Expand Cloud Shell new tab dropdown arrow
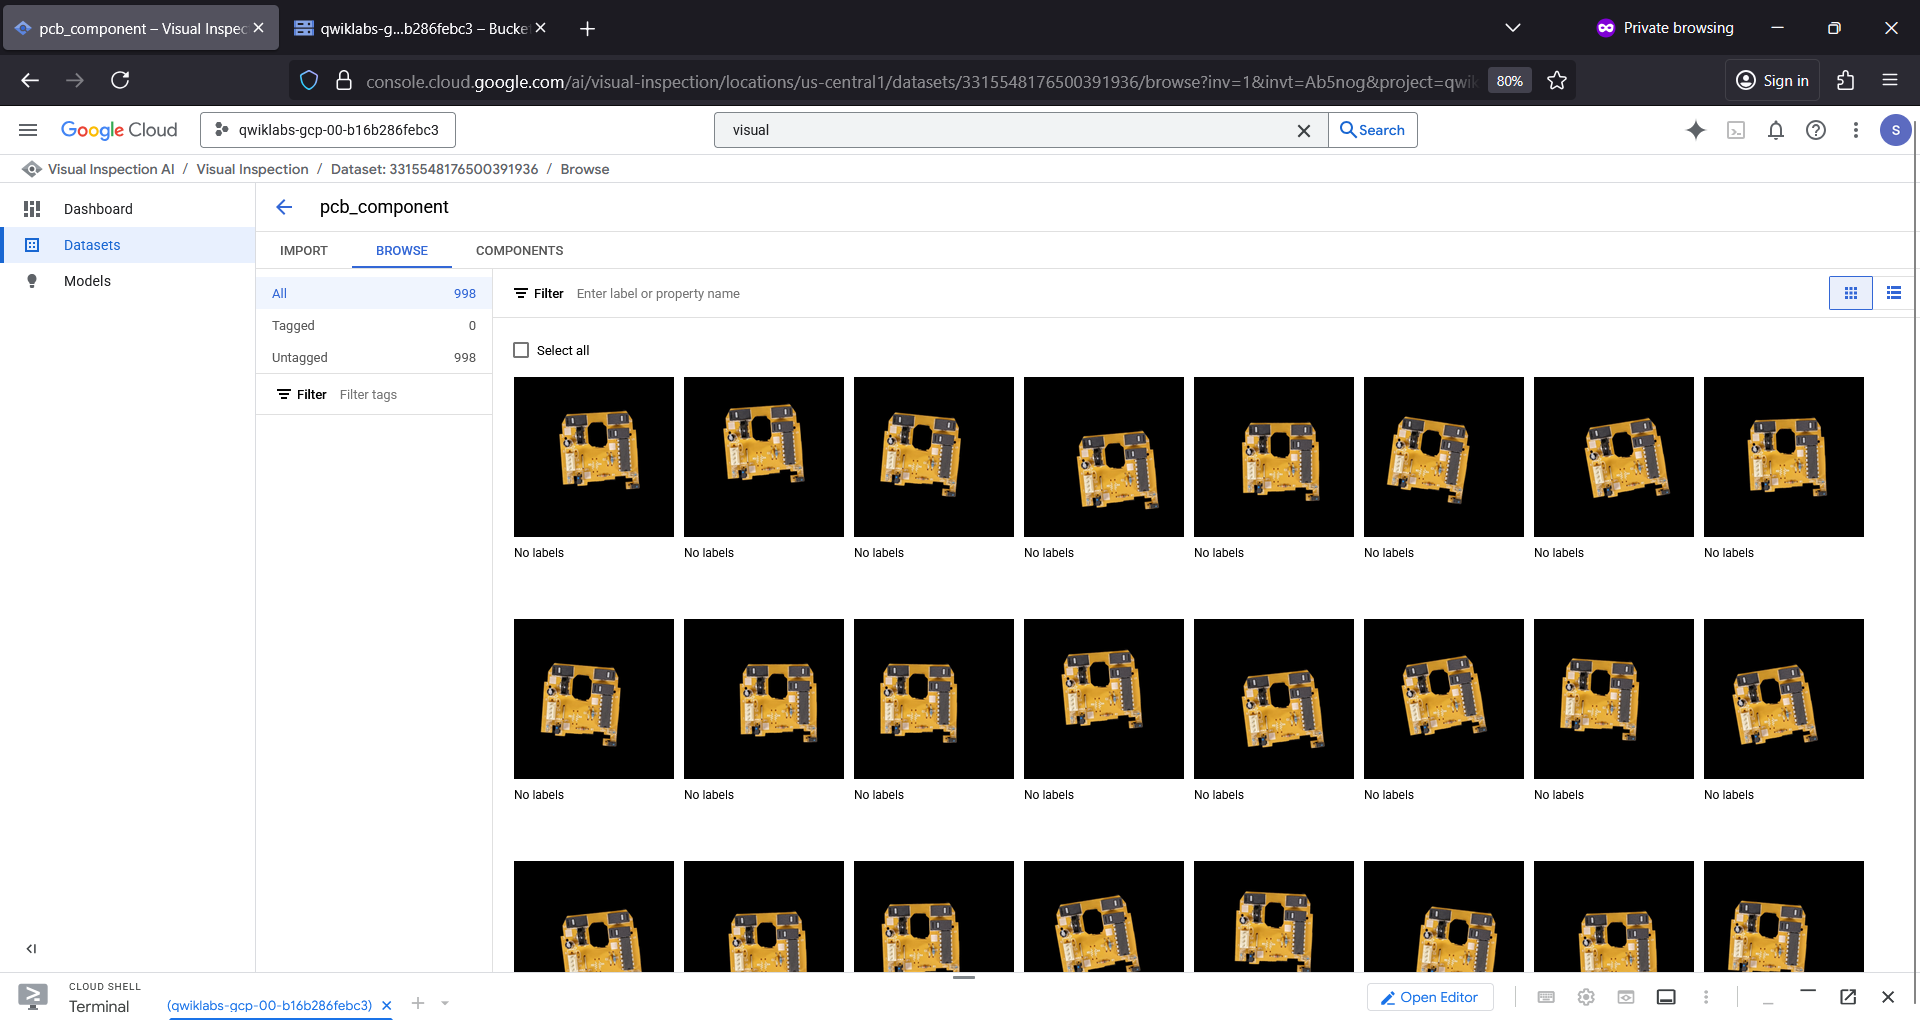The height and width of the screenshot is (1020, 1920). pos(445,1003)
